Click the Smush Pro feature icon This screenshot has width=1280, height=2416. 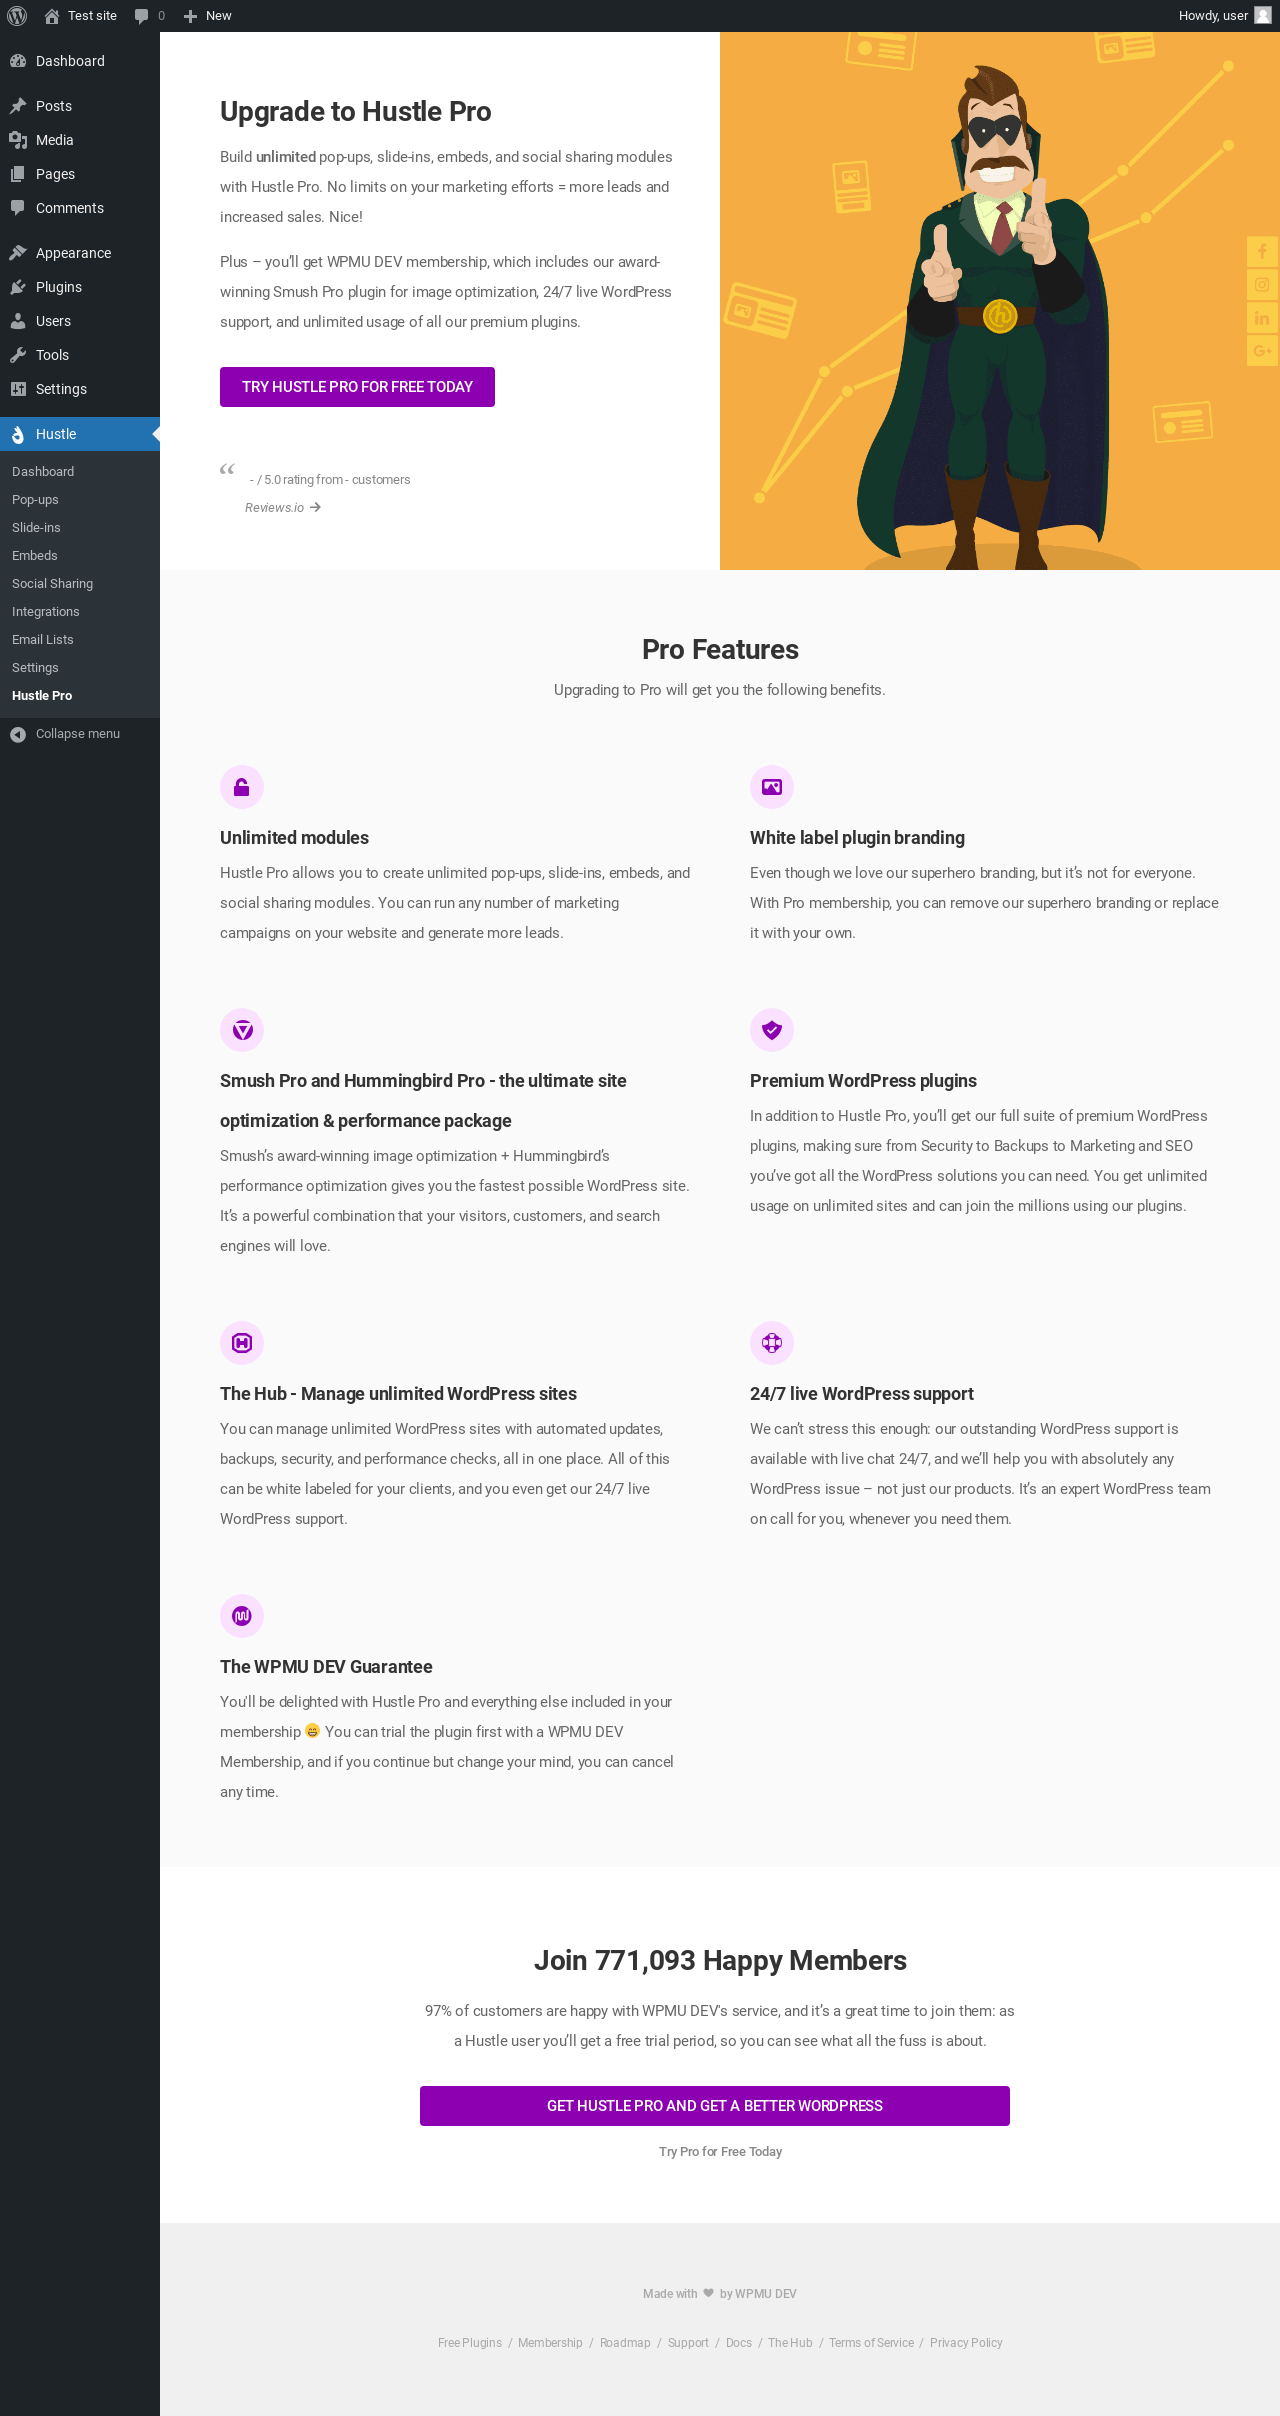point(242,1030)
